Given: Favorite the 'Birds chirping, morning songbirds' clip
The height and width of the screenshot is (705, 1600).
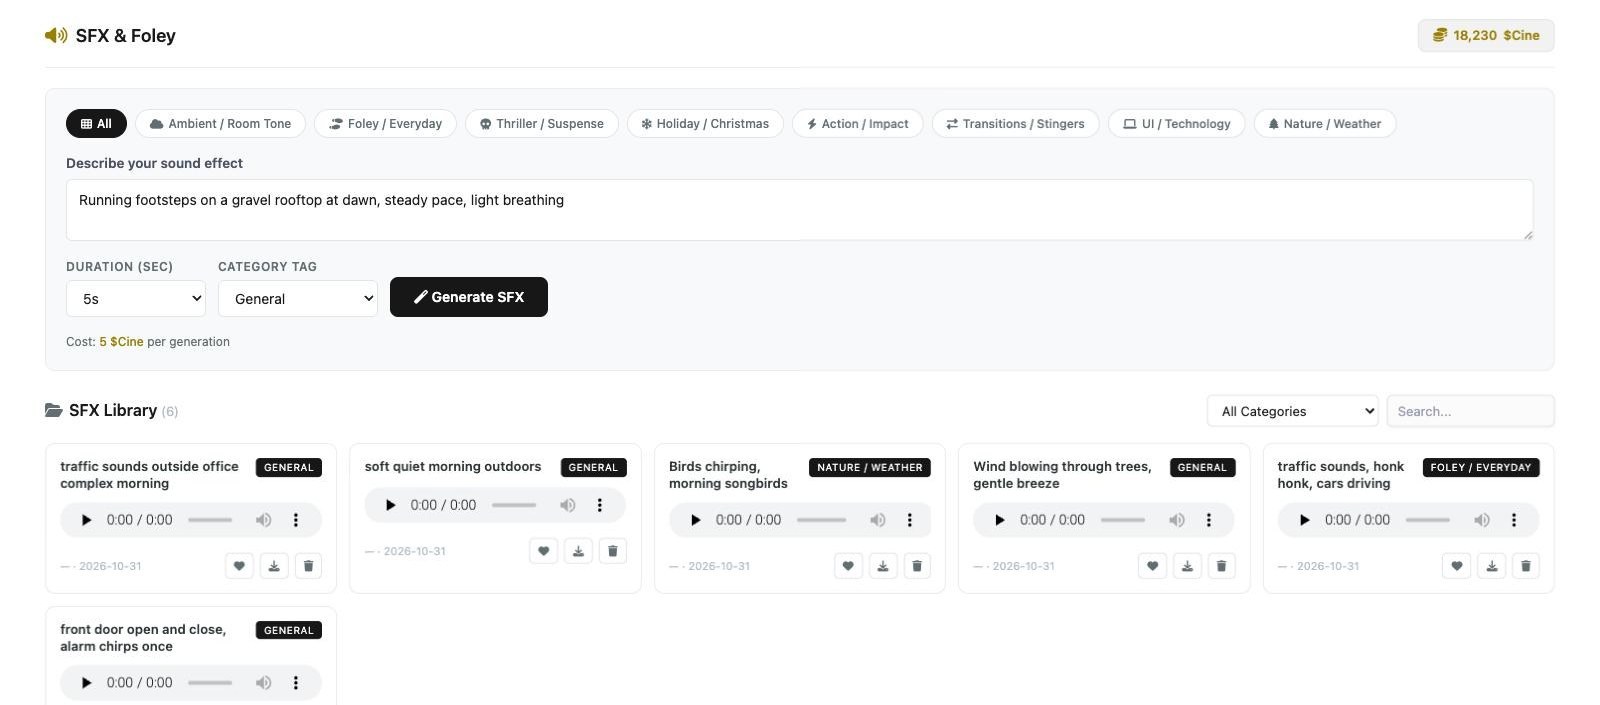Looking at the screenshot, I should [x=848, y=566].
